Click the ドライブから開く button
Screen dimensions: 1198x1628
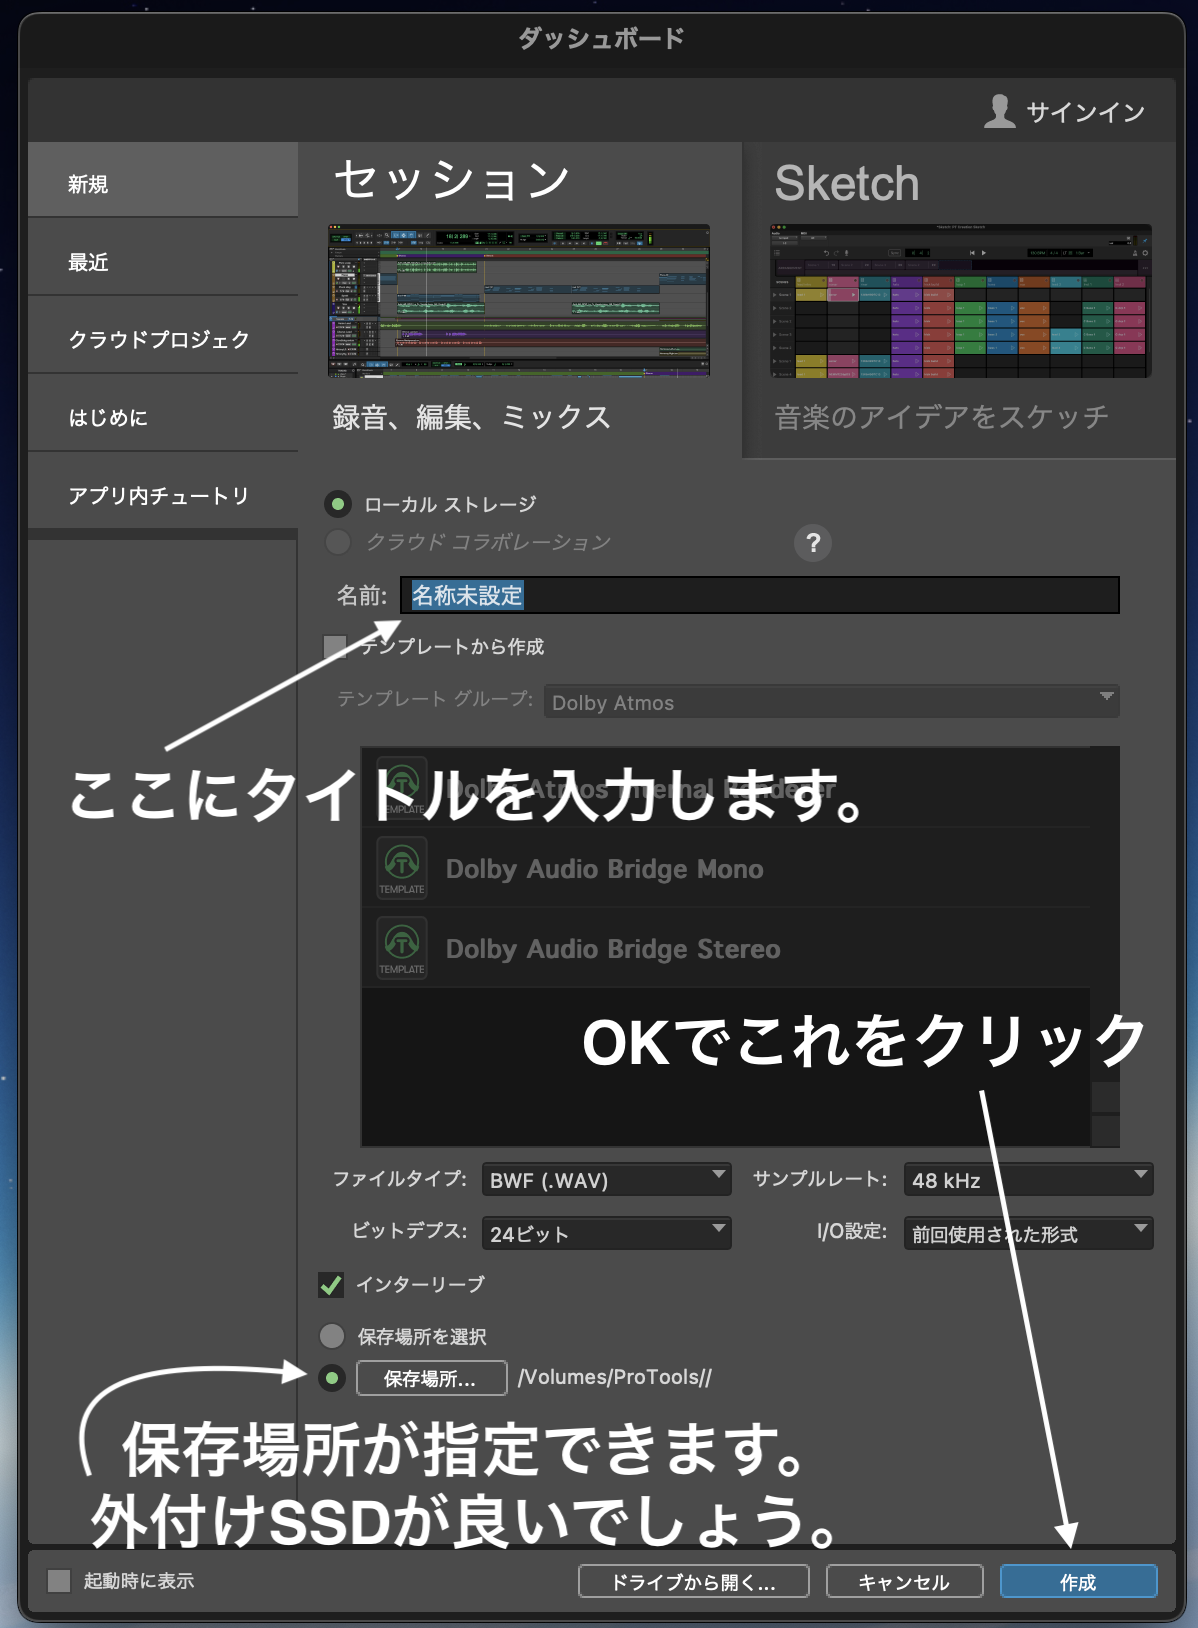click(693, 1582)
